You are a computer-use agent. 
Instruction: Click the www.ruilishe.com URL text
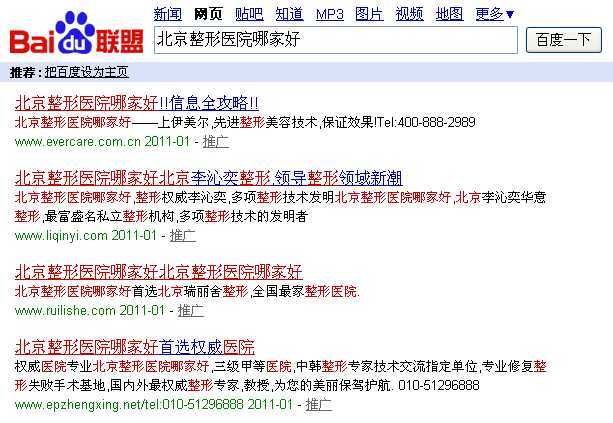[x=65, y=310]
